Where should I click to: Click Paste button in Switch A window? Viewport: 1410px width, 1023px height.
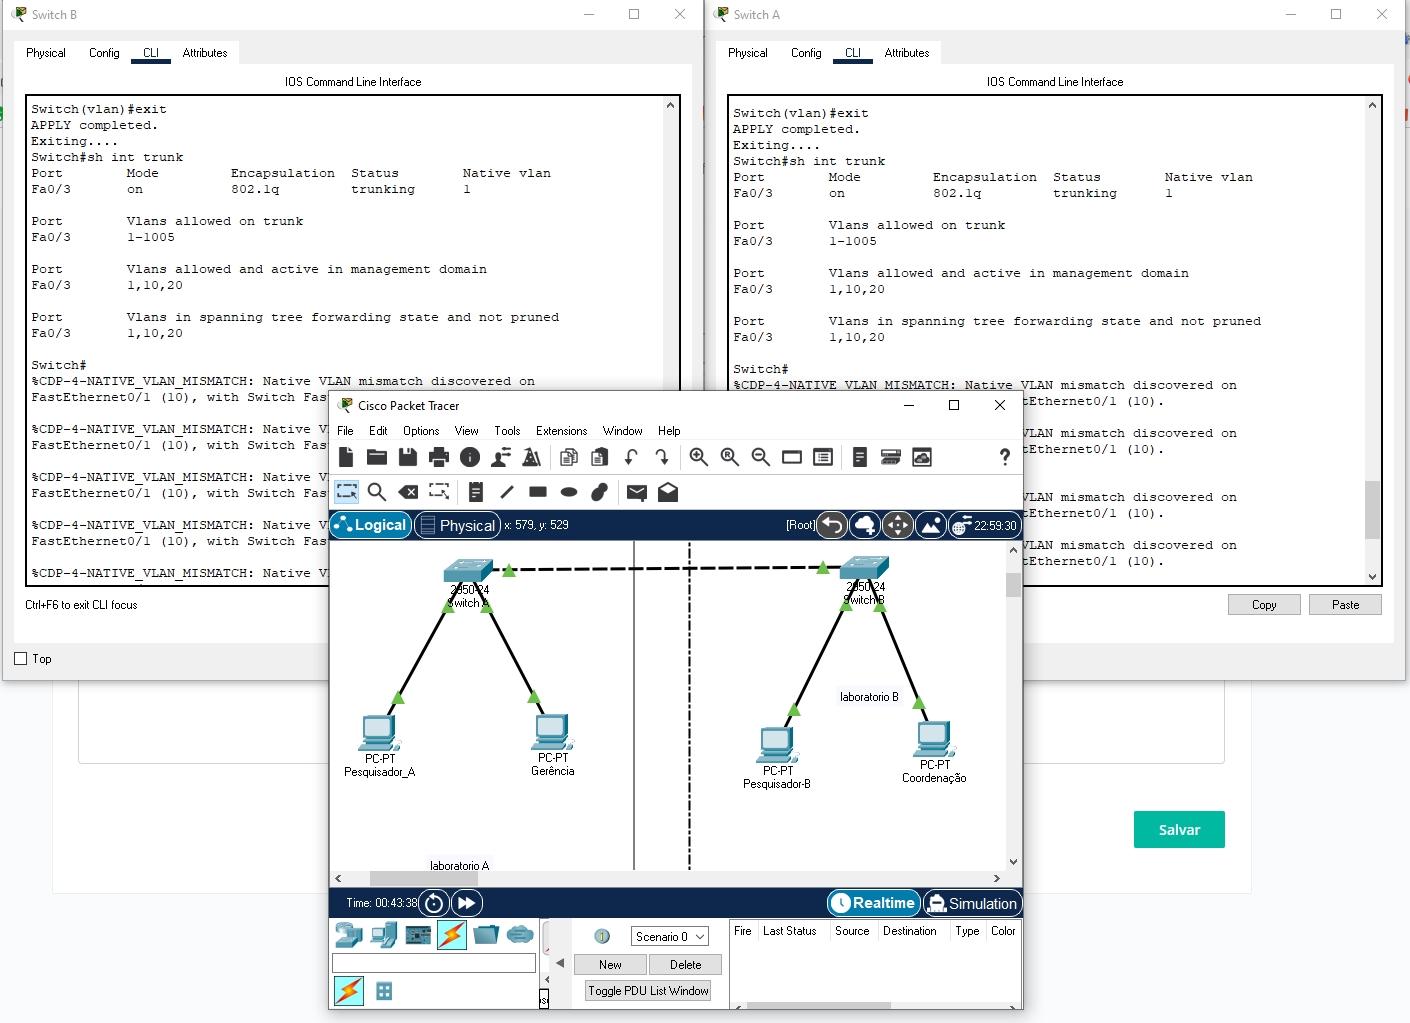[x=1345, y=605]
